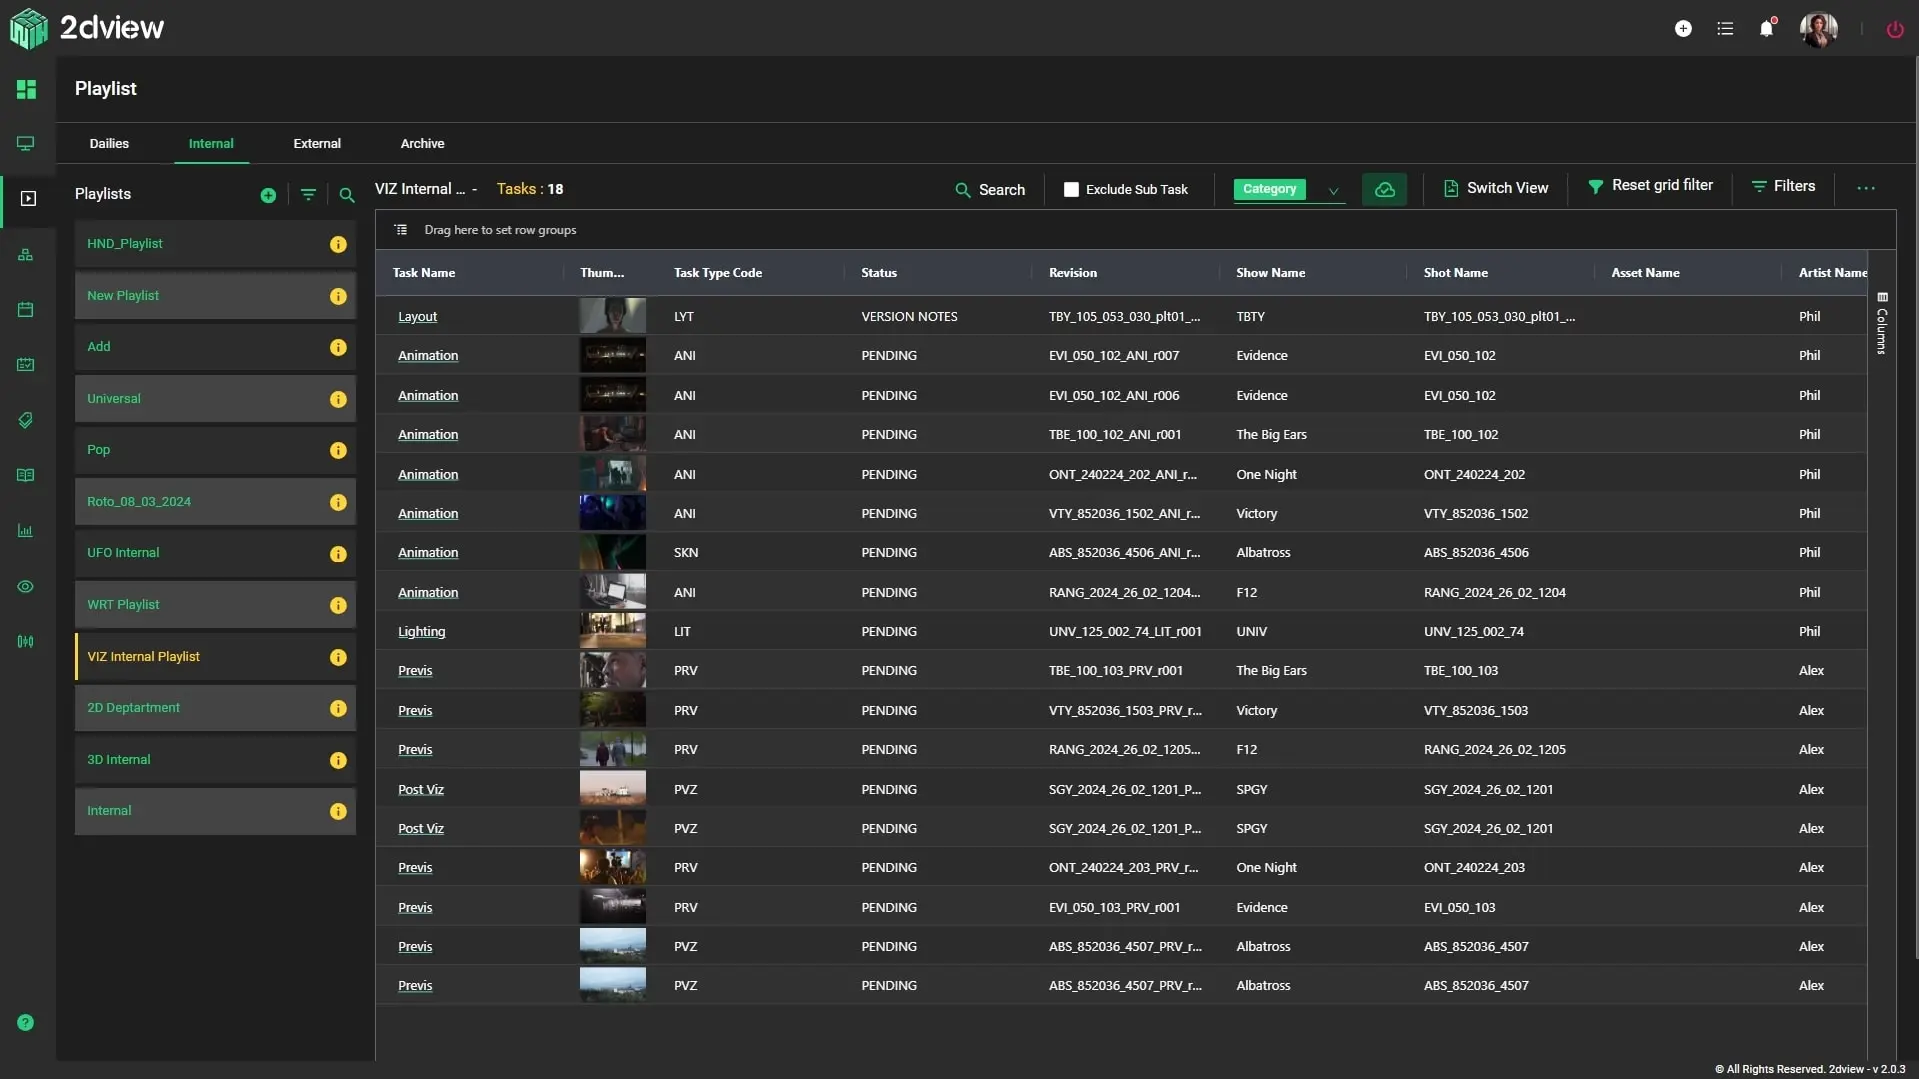Viewport: 1919px width, 1079px height.
Task: Select the Pop playlist
Action: coord(215,450)
